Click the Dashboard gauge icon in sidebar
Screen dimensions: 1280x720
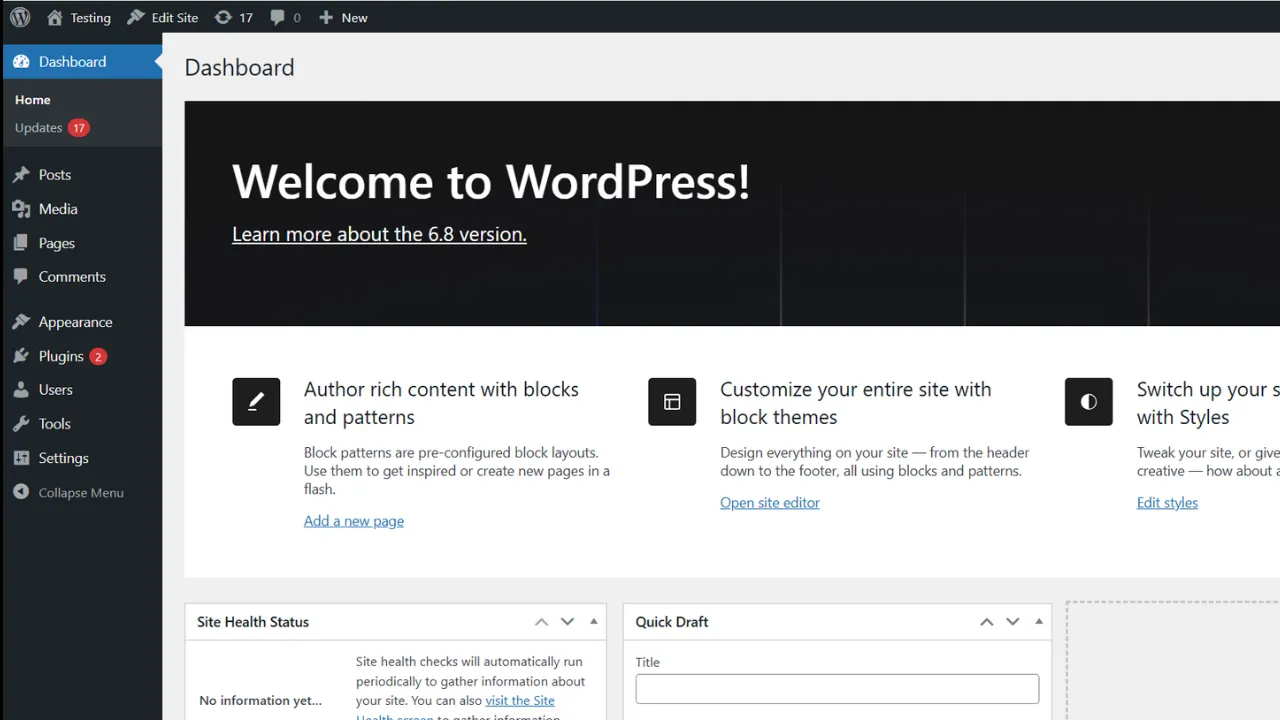[21, 61]
